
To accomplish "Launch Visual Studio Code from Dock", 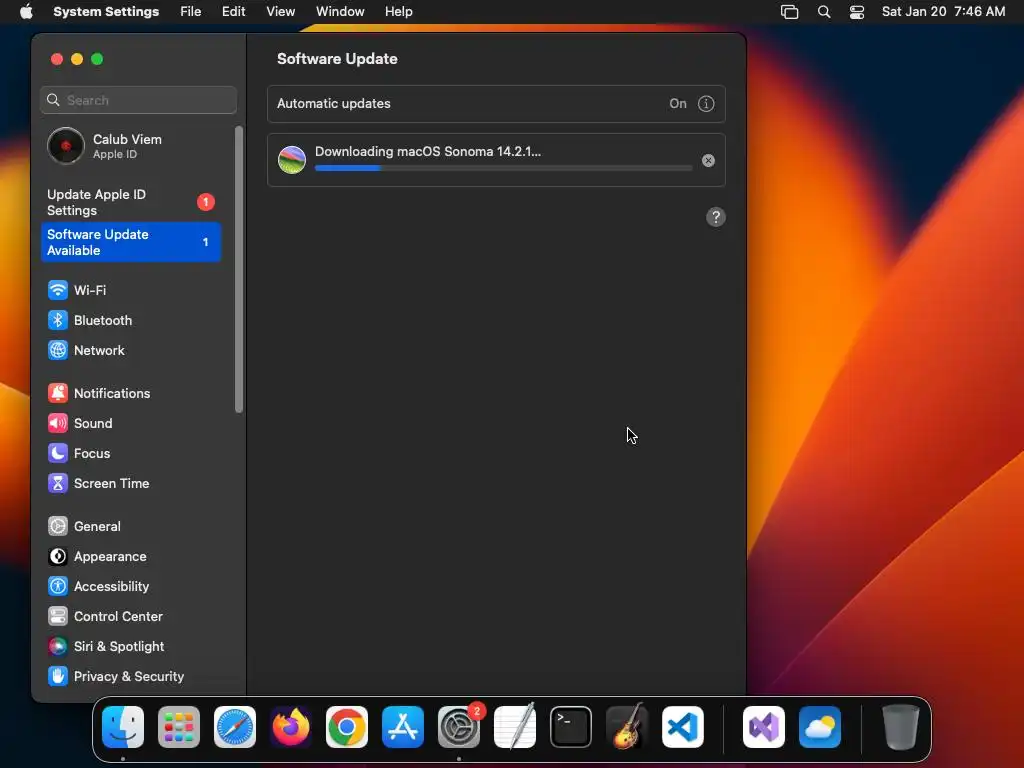I will 683,727.
